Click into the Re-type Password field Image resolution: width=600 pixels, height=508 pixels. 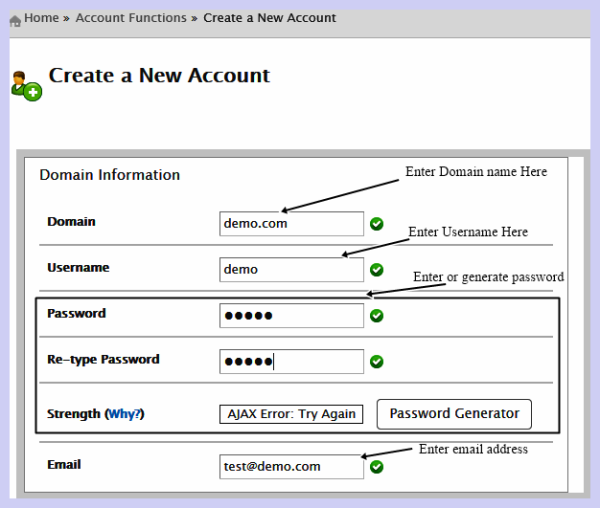[x=292, y=361]
